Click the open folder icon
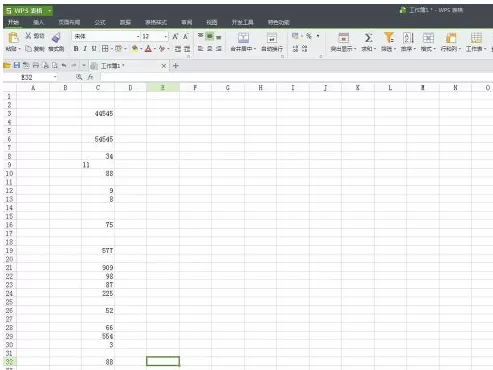This screenshot has height=370, width=493. (7, 66)
